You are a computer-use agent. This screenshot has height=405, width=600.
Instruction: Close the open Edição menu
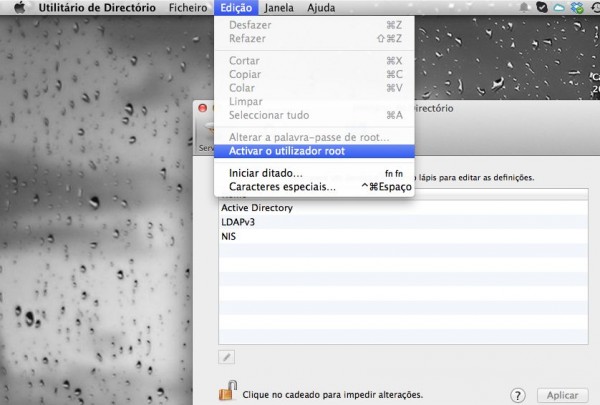(x=236, y=8)
